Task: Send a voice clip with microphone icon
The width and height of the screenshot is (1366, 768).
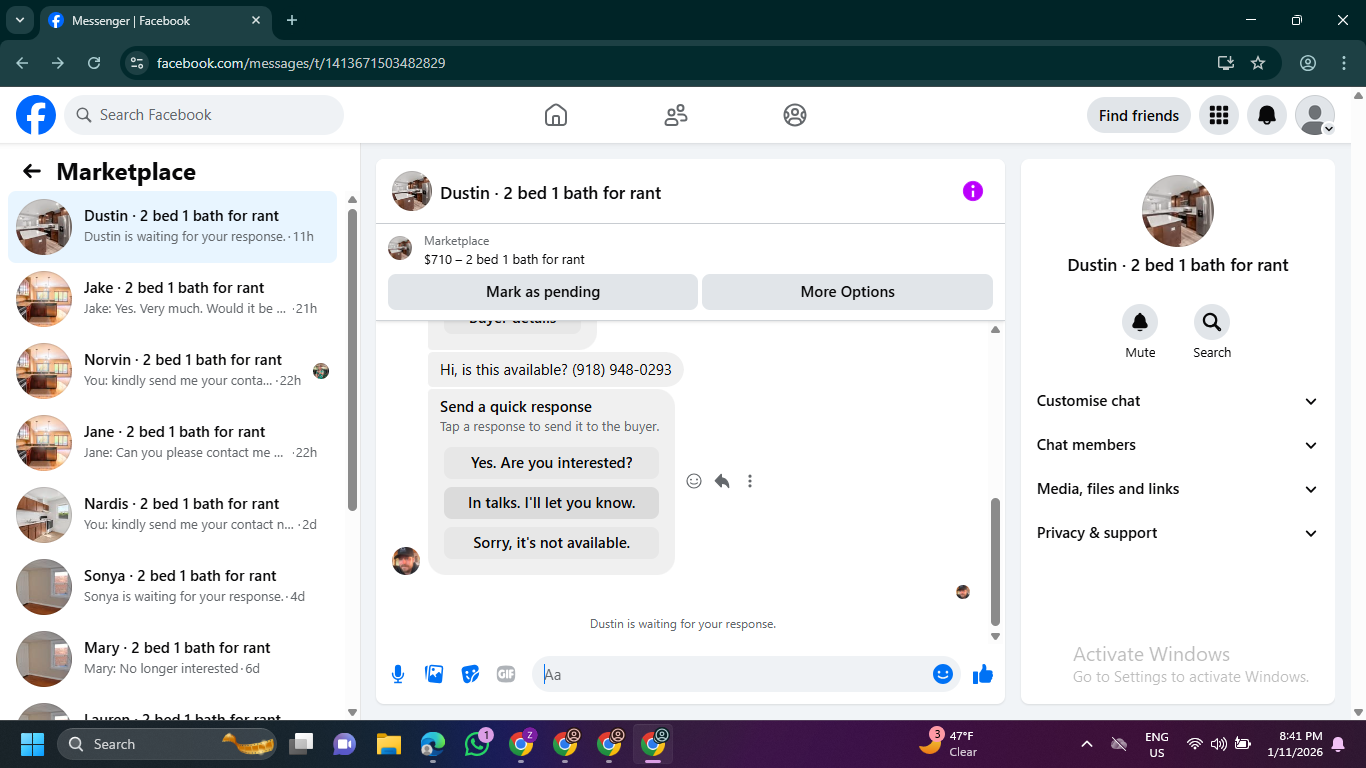Action: (x=398, y=674)
